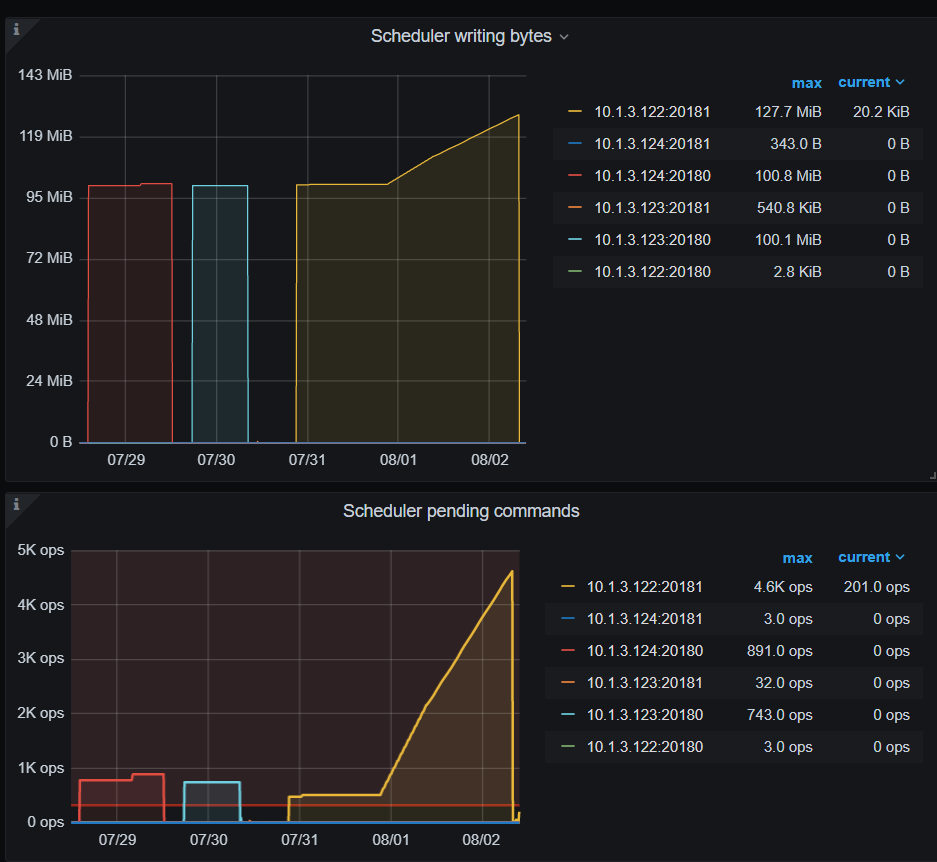Screen dimensions: 937x862
Task: Click the info icon on Scheduler writing bytes panel
Action: click(x=16, y=29)
